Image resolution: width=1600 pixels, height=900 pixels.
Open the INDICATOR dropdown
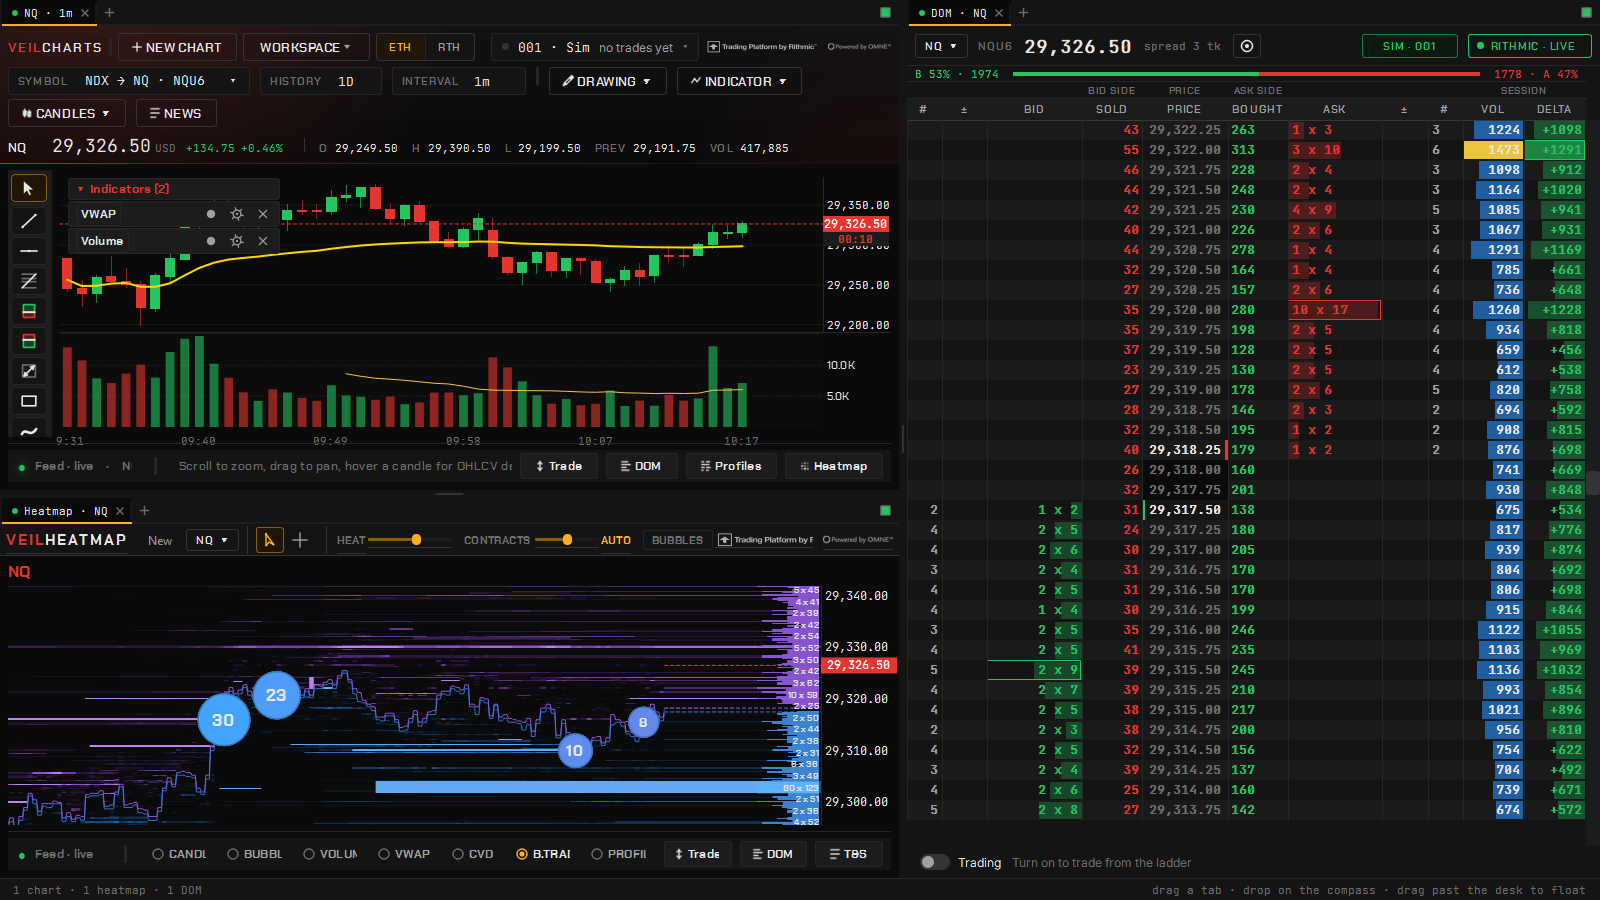click(739, 81)
